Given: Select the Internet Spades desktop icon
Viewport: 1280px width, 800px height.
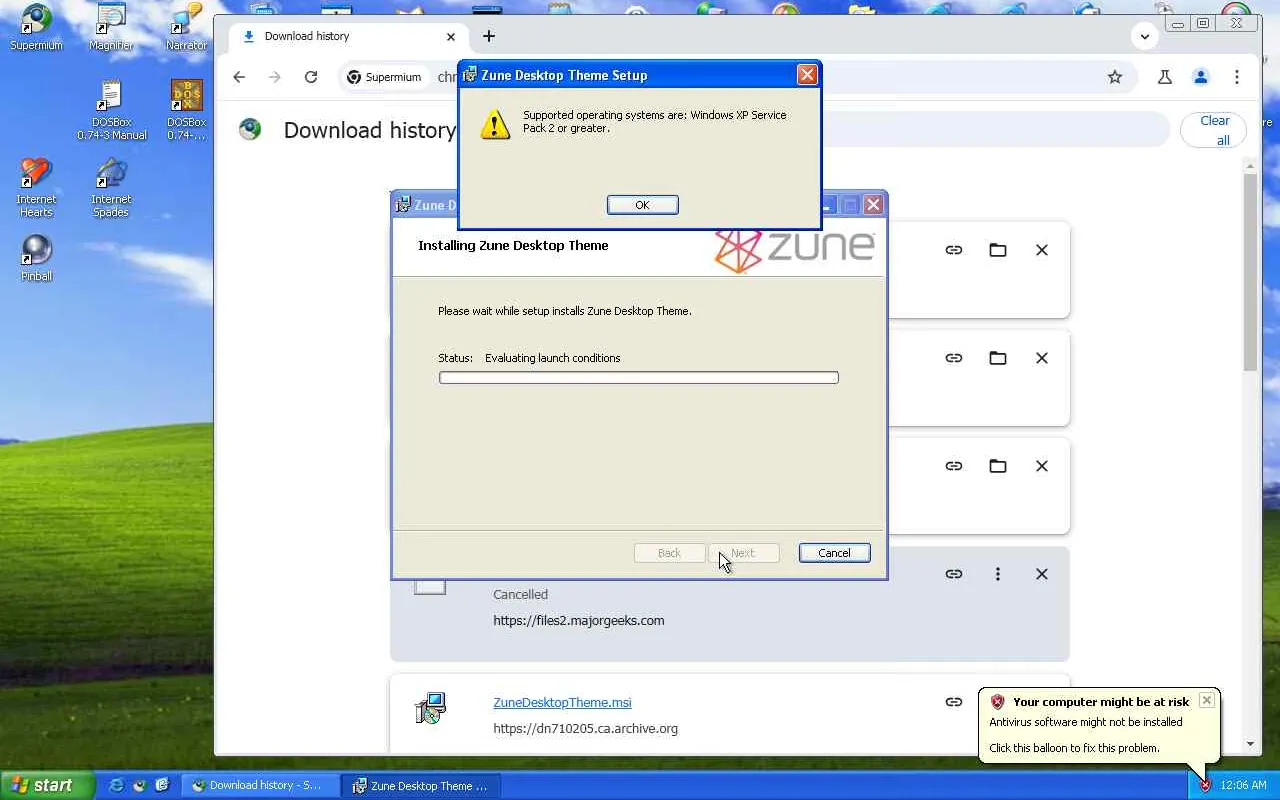Looking at the screenshot, I should 111,188.
